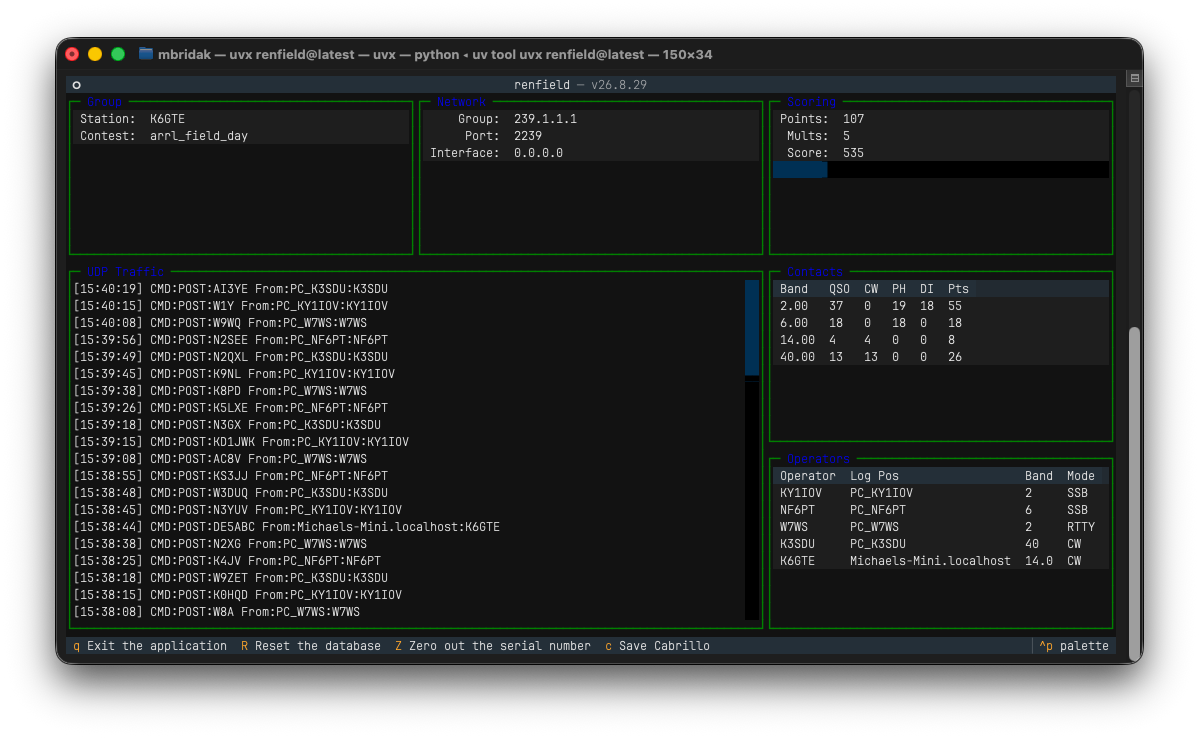
Task: Click R Reset the database in the footer
Action: pos(310,645)
